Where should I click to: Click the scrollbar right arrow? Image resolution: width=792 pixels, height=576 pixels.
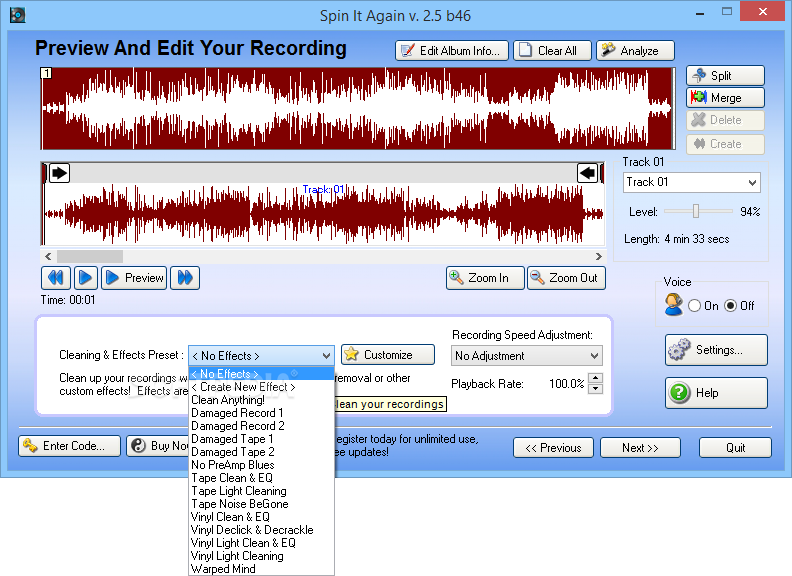(599, 256)
